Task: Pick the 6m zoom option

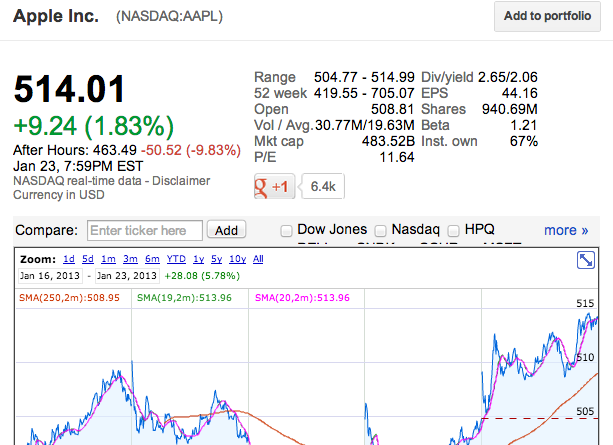Action: point(154,258)
